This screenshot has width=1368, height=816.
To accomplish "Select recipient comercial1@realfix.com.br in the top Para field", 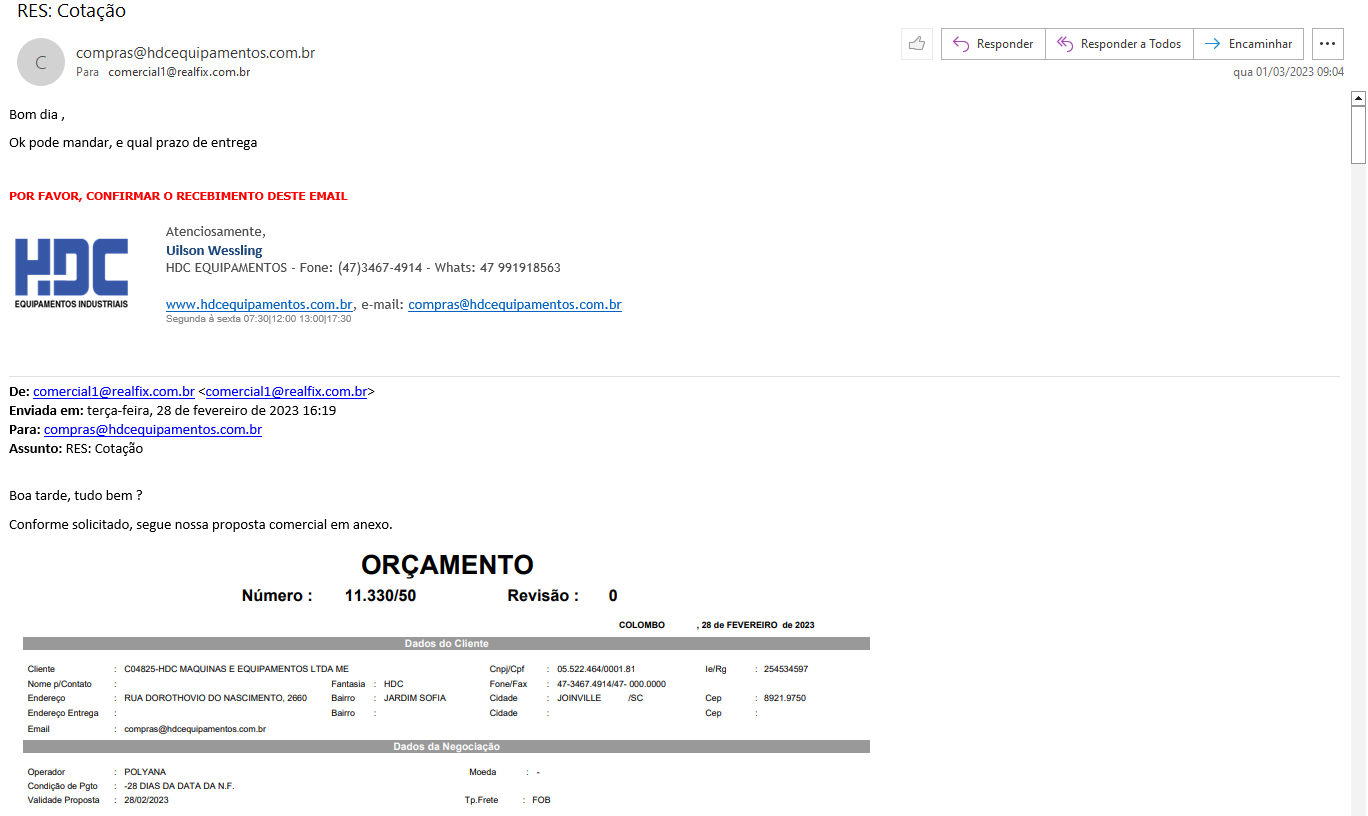I will [179, 72].
